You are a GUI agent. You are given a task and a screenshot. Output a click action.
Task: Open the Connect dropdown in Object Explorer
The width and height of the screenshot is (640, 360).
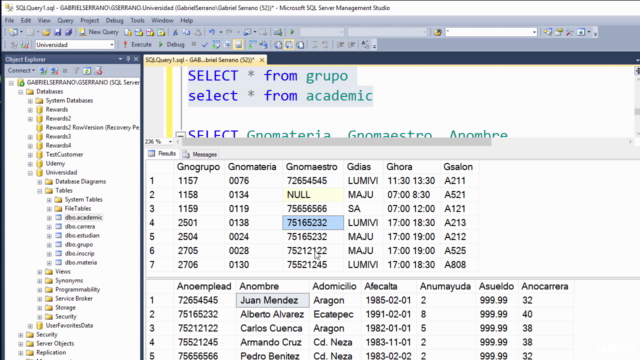pos(21,71)
